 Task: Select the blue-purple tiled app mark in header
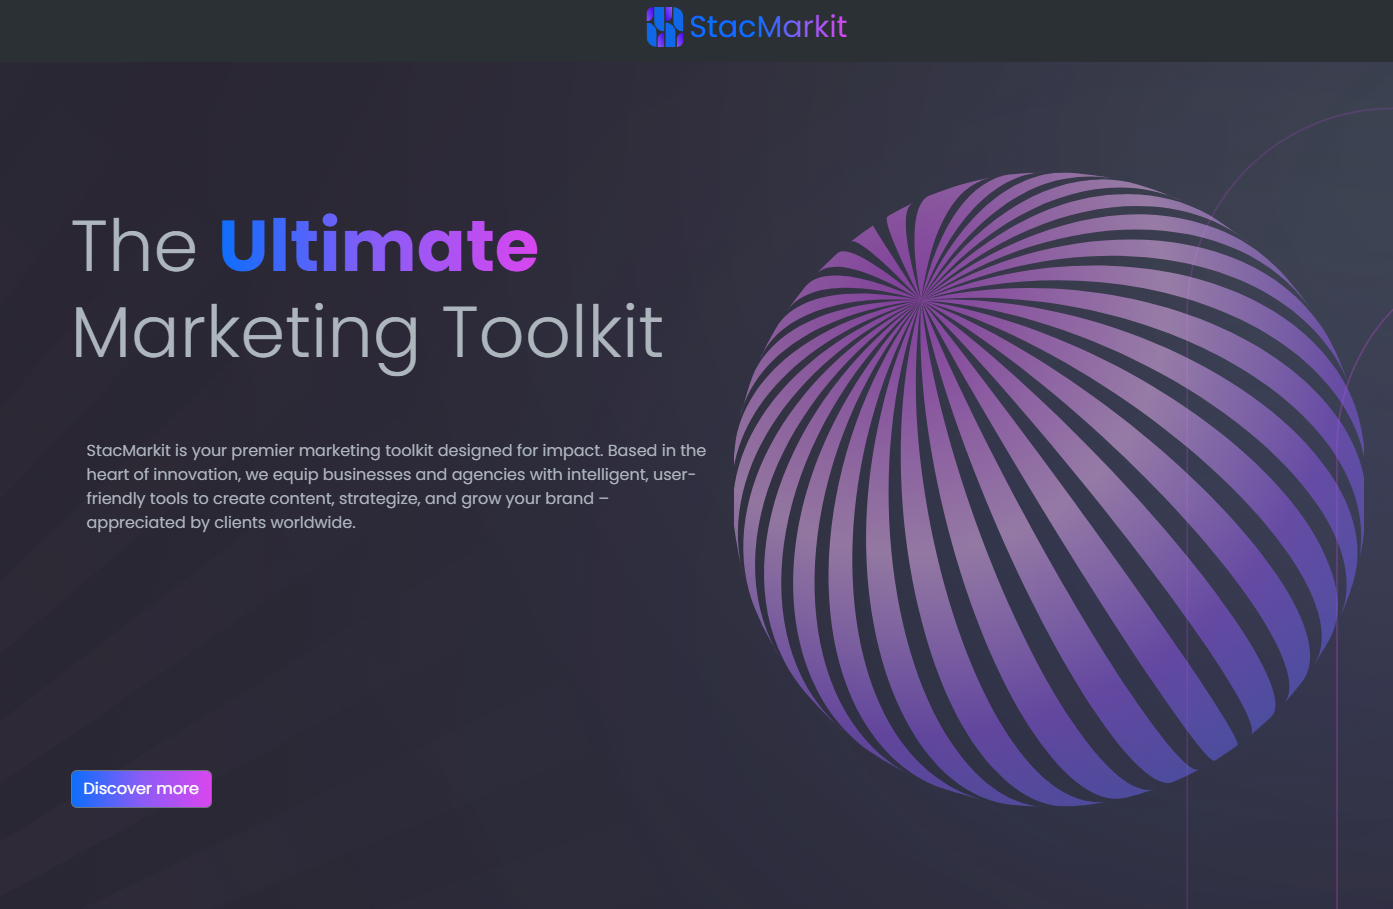663,25
